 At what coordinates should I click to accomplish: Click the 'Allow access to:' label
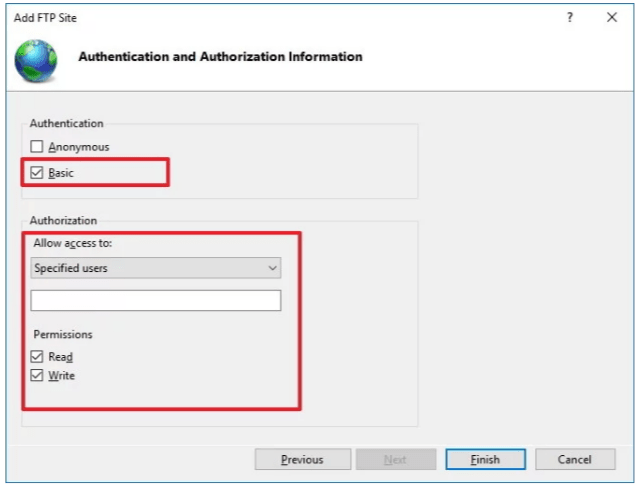tap(72, 243)
